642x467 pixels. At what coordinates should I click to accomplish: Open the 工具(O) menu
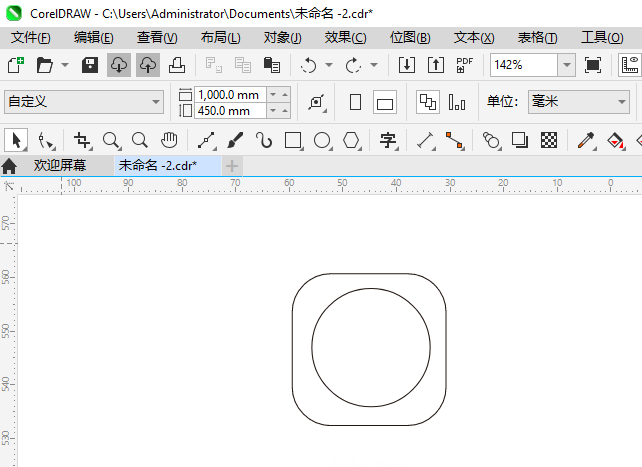click(602, 38)
